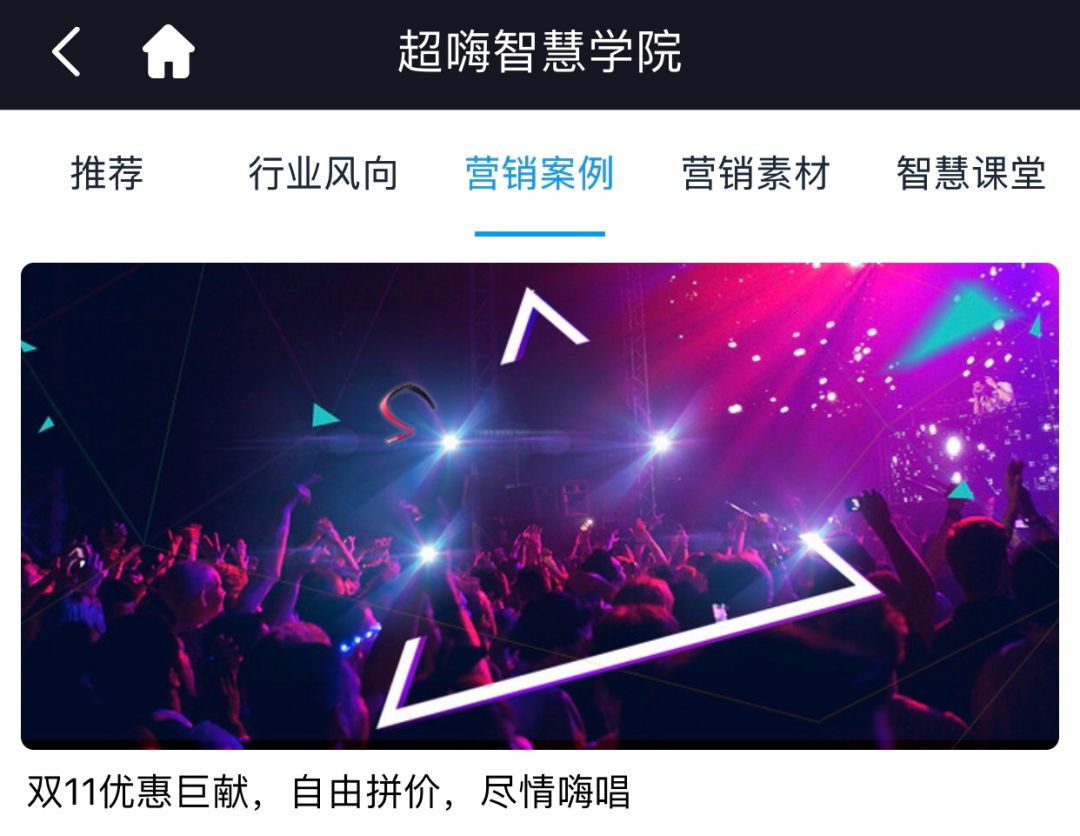This screenshot has width=1080, height=836.
Task: Open the 行业风向 tab
Action: pos(323,173)
